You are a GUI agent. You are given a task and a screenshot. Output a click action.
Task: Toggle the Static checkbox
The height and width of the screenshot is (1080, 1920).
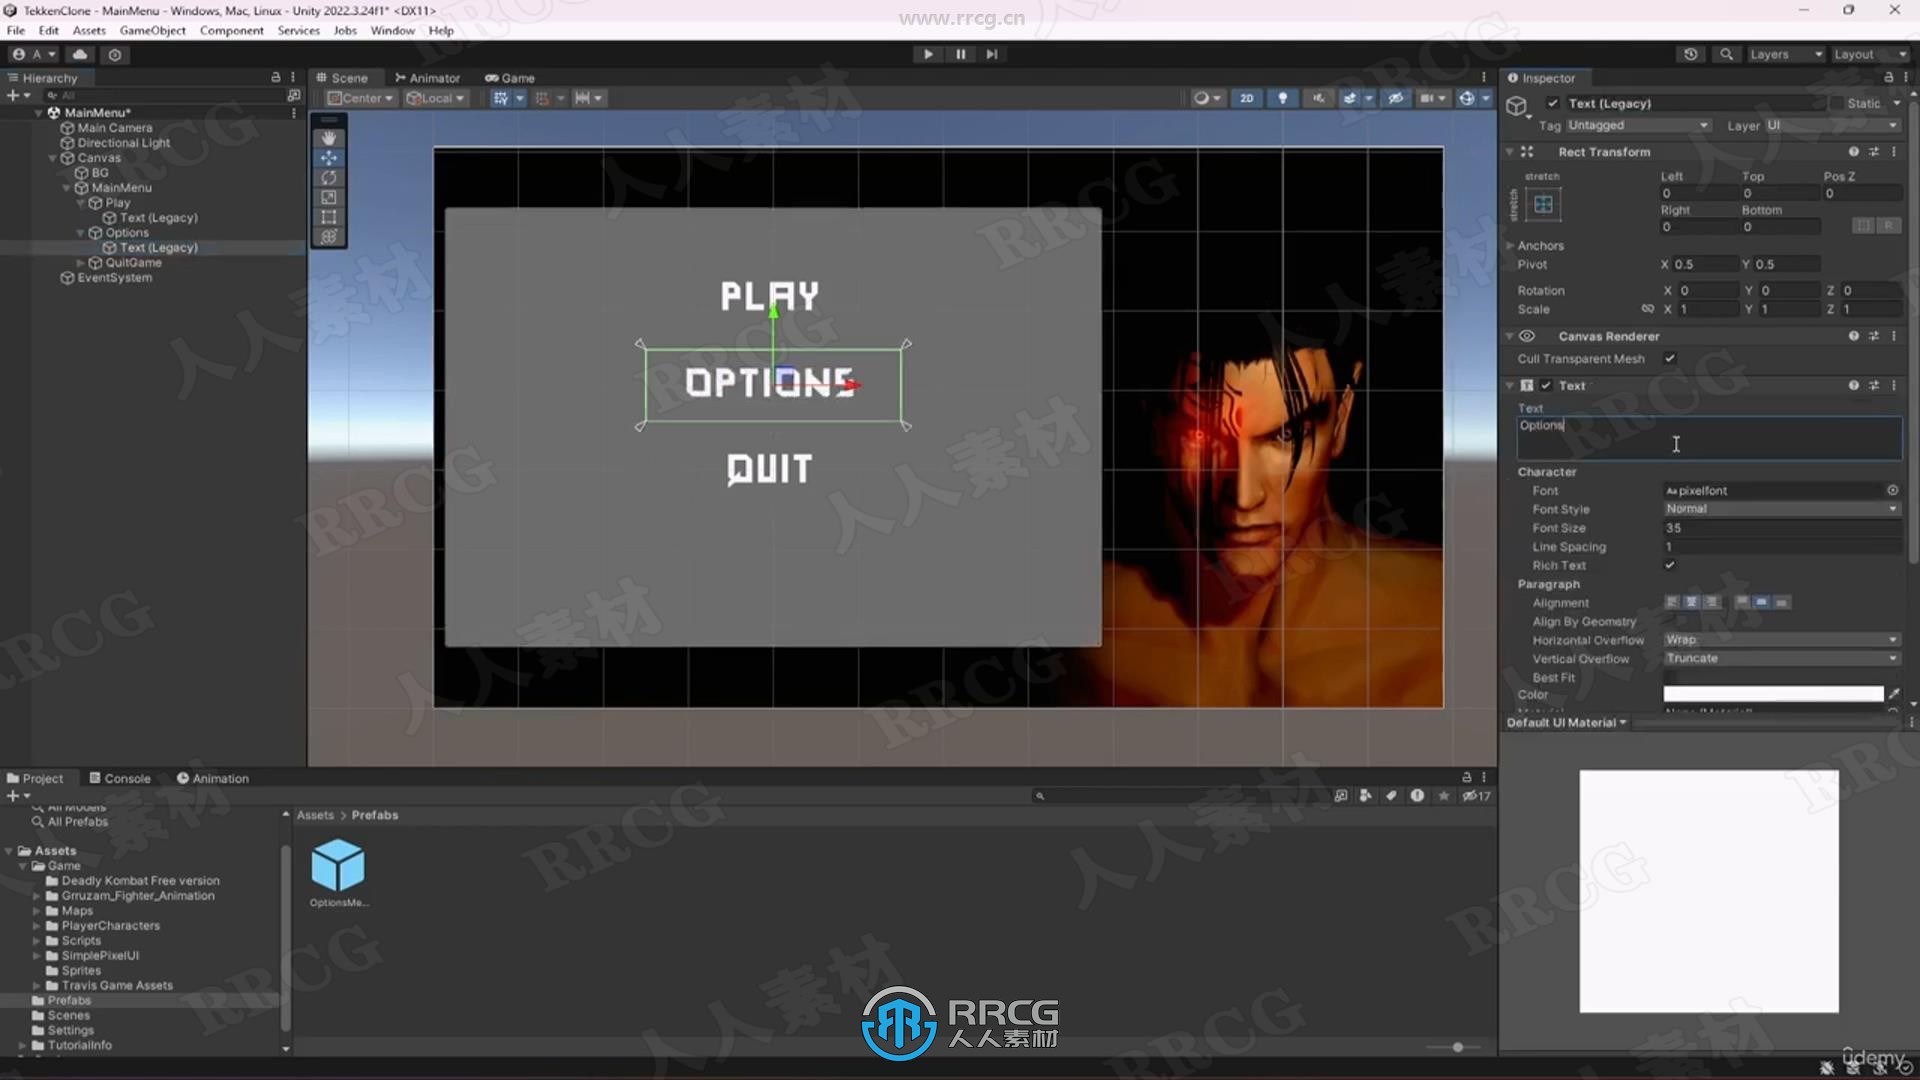pyautogui.click(x=1837, y=103)
